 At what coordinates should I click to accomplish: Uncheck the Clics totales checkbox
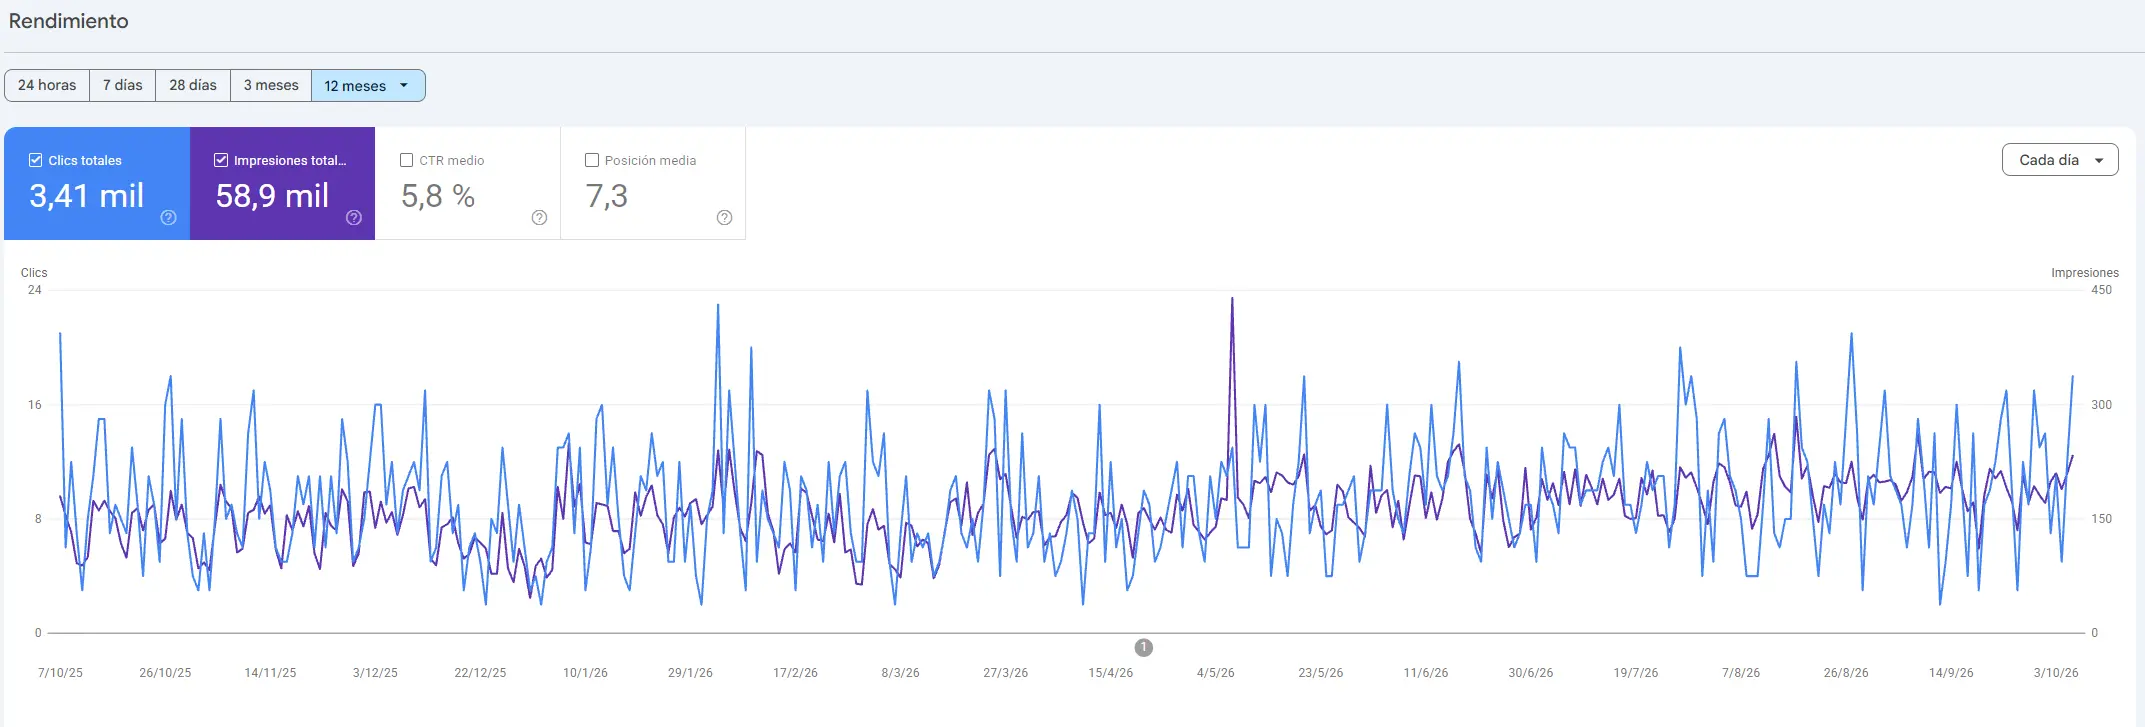point(36,160)
